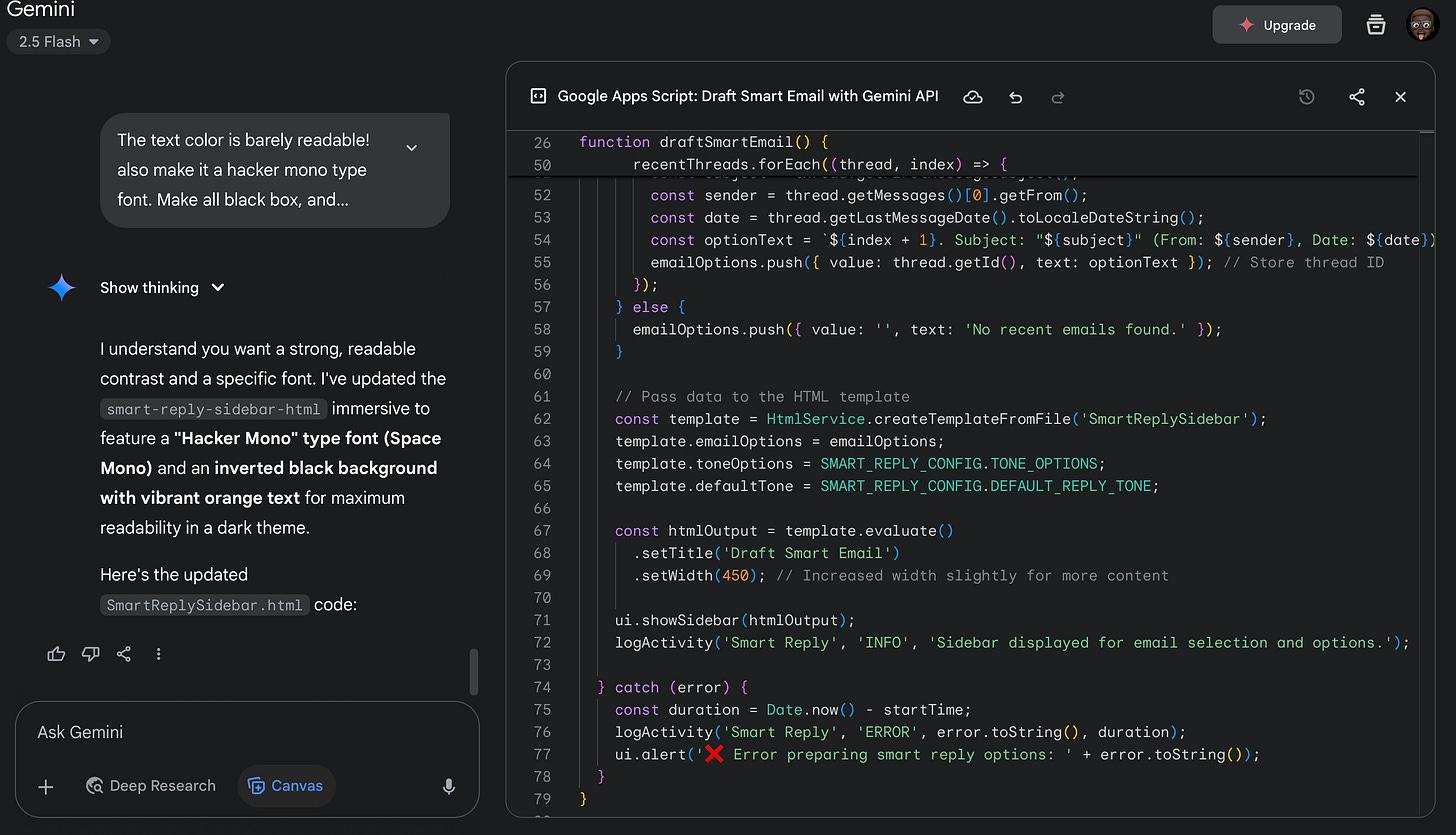This screenshot has width=1456, height=835.
Task: Select the Canvas mode chip
Action: pyautogui.click(x=286, y=786)
